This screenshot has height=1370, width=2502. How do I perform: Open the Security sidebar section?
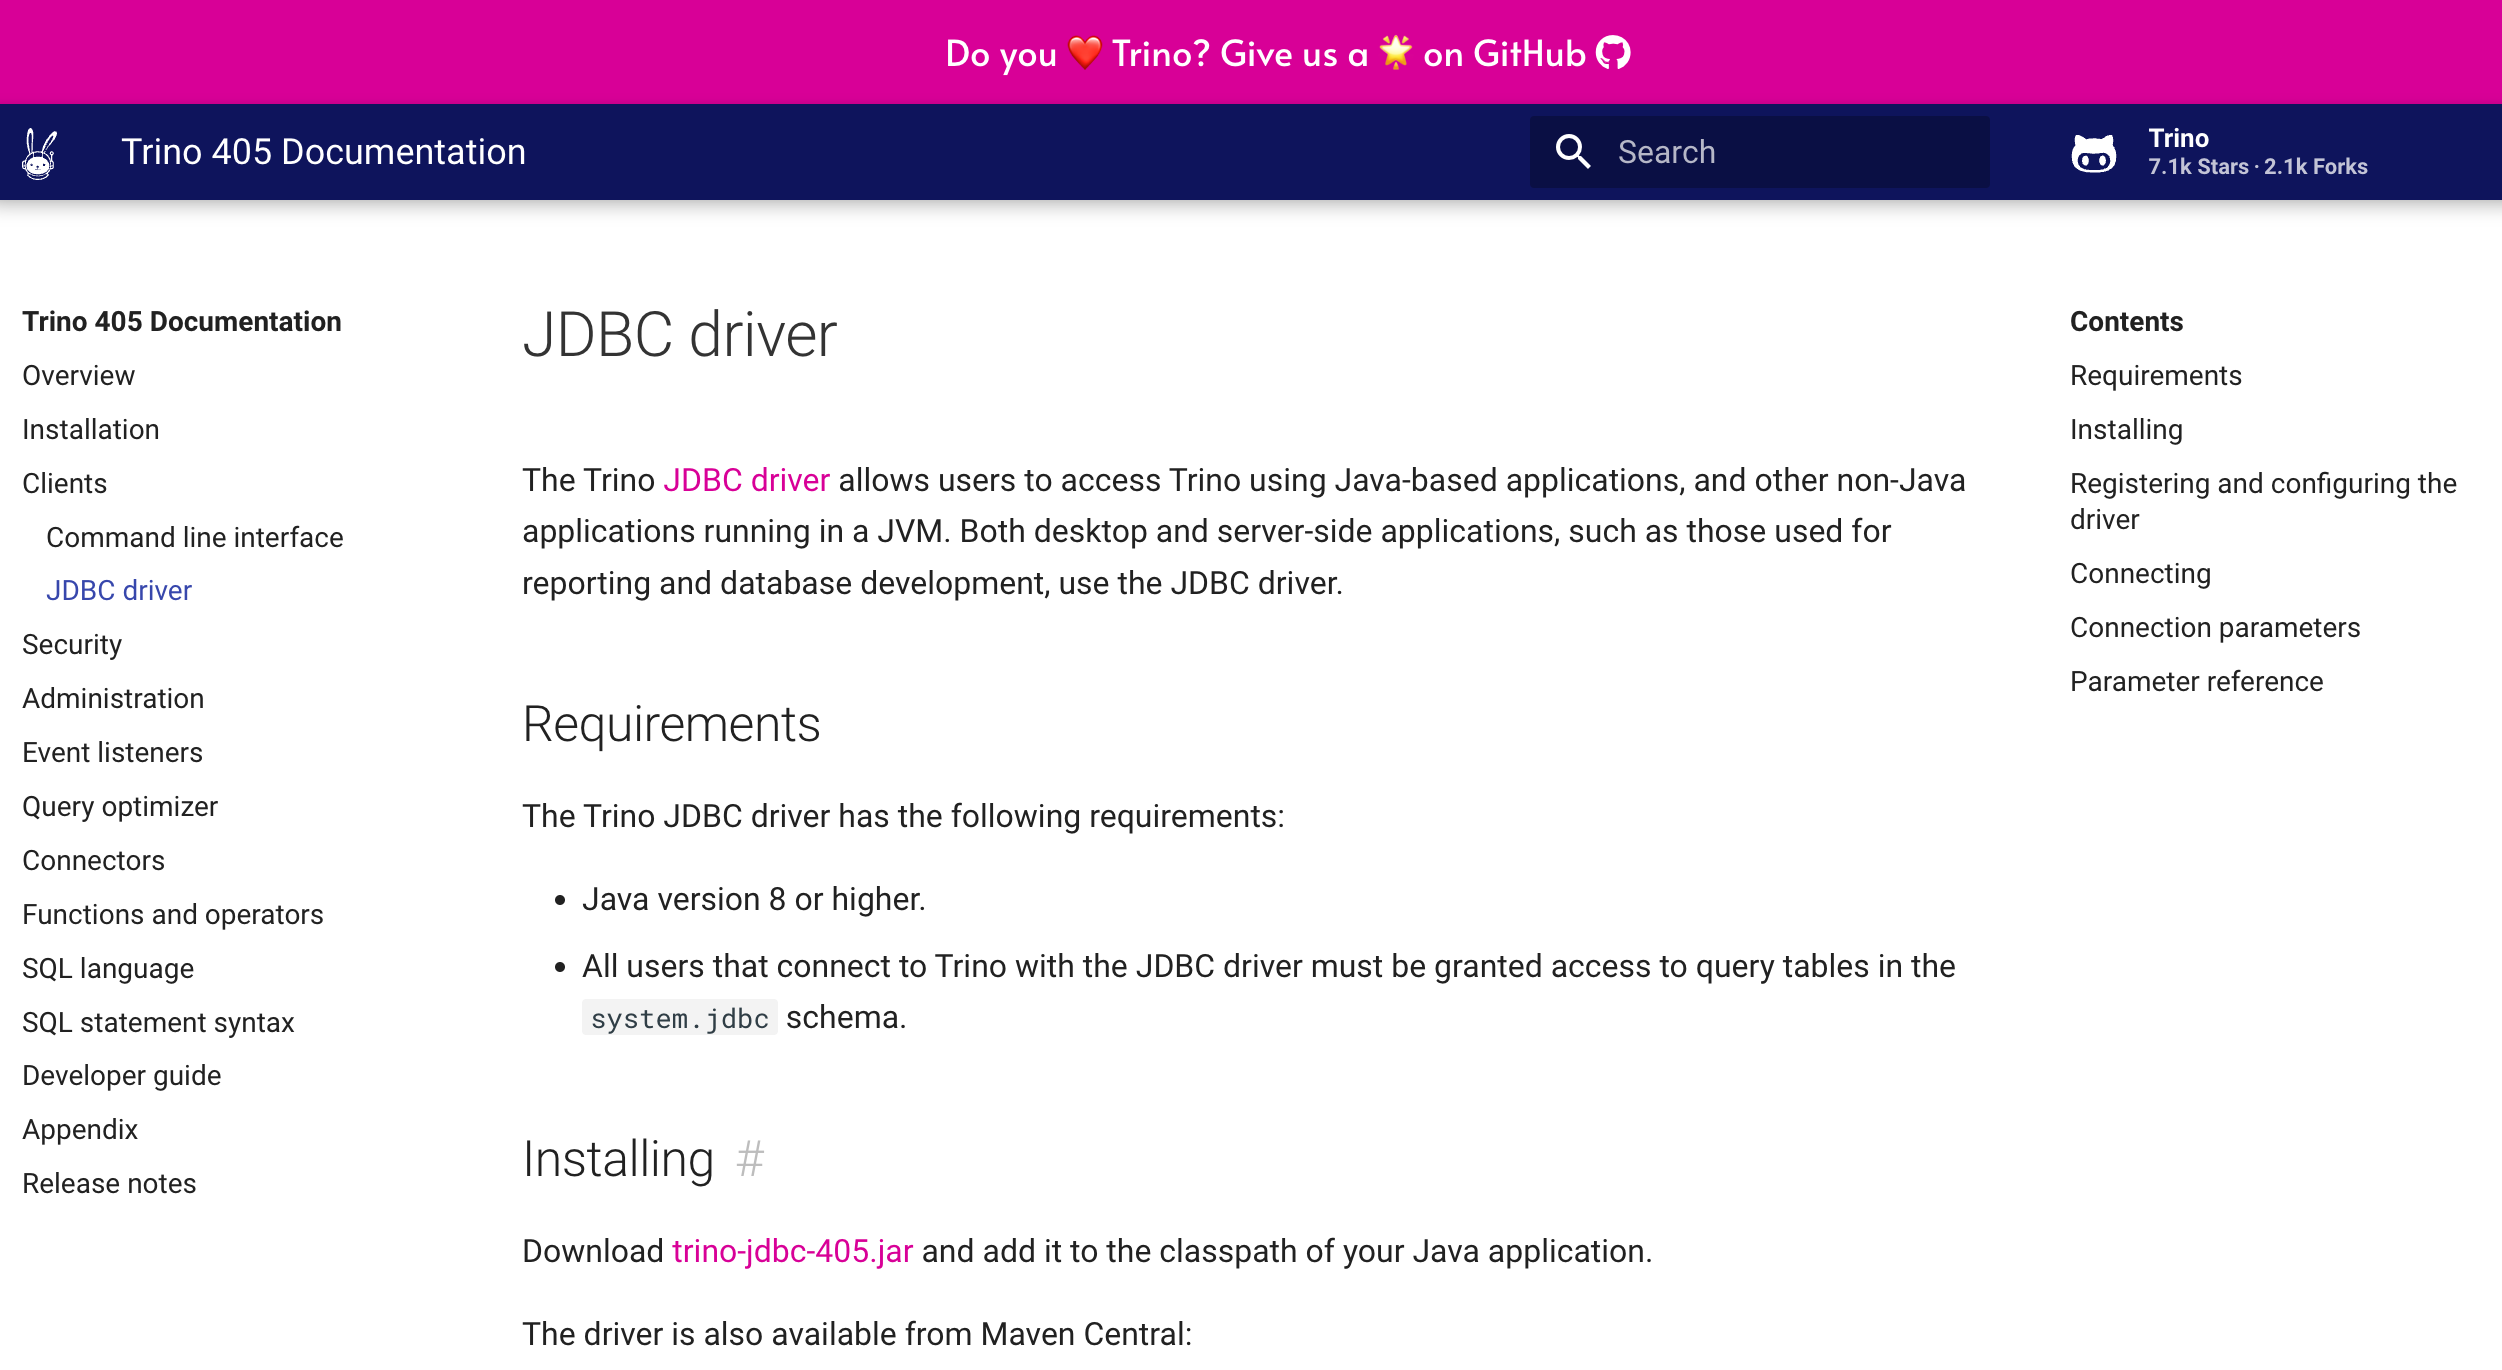(72, 644)
